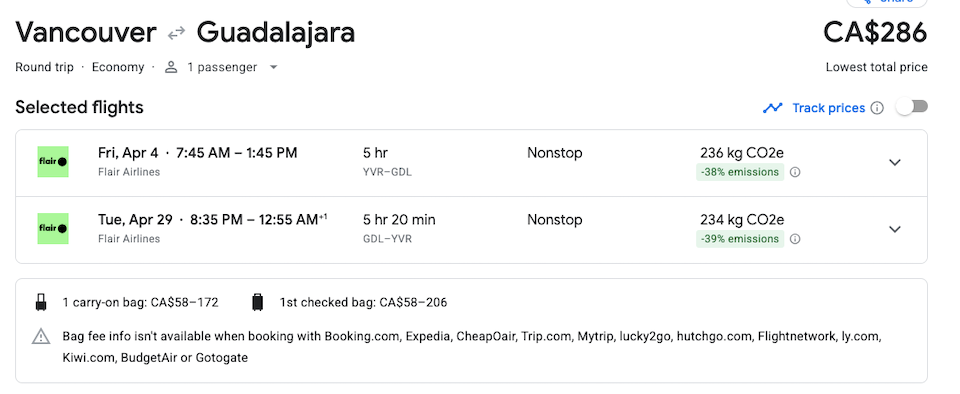Click the bag fee warning triangle icon

pos(41,336)
